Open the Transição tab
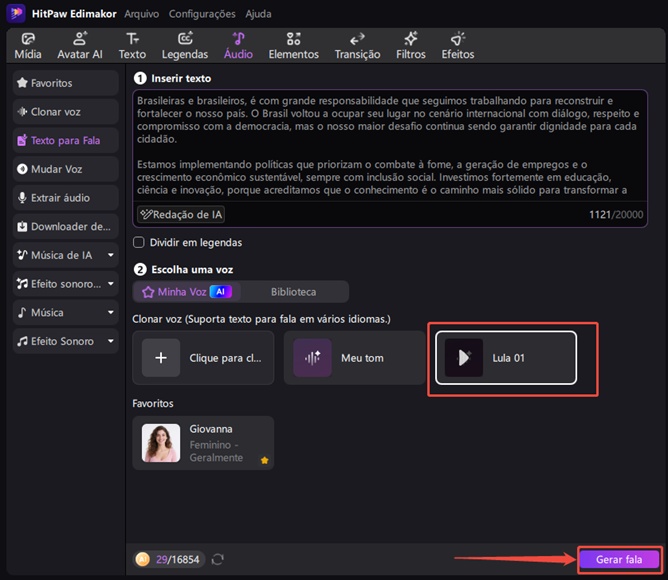Screen dimensions: 668x580 (x=357, y=46)
